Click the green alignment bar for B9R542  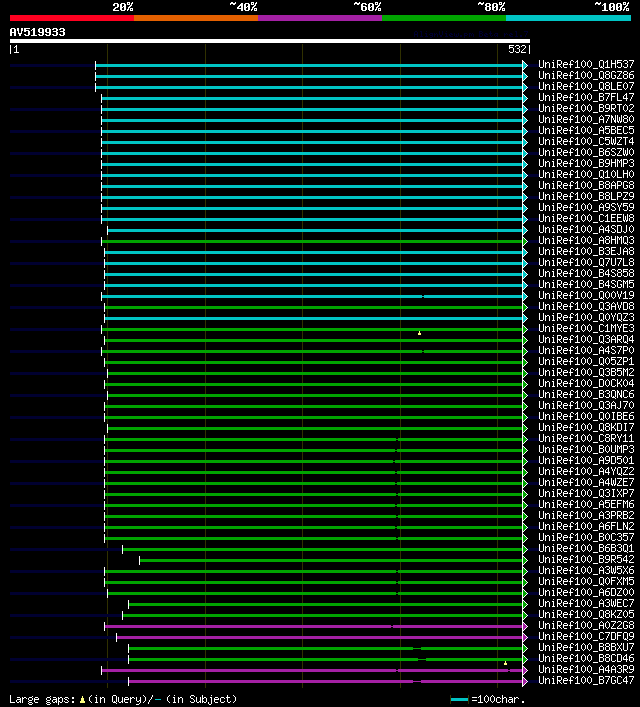(331, 560)
